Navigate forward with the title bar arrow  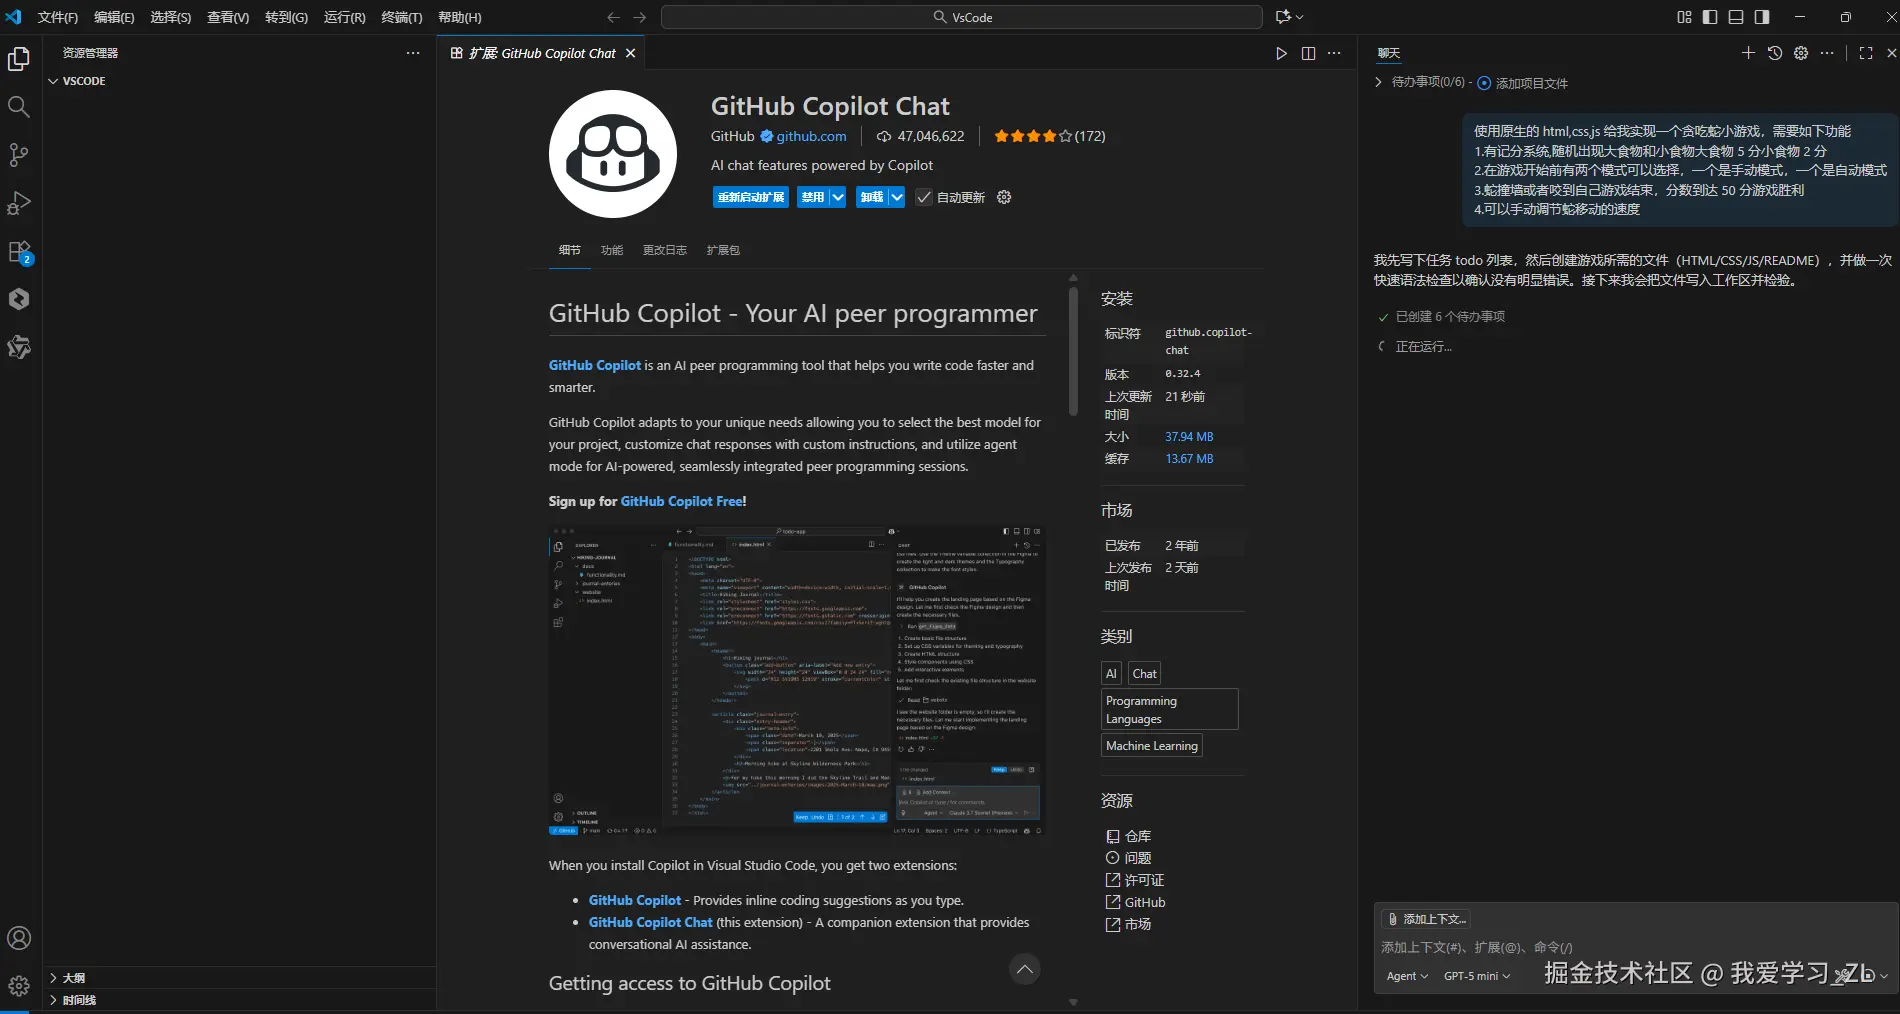tap(640, 17)
